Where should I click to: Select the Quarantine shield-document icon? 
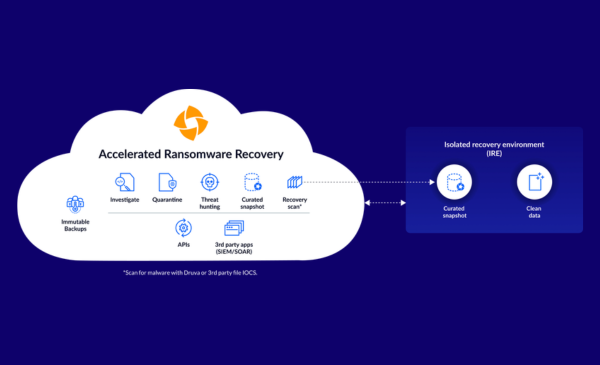(167, 182)
